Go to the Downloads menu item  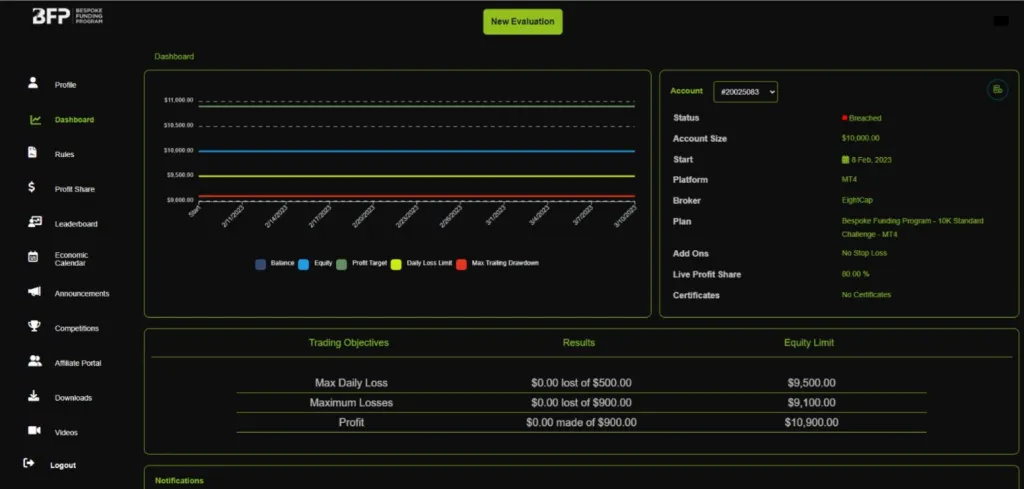73,398
